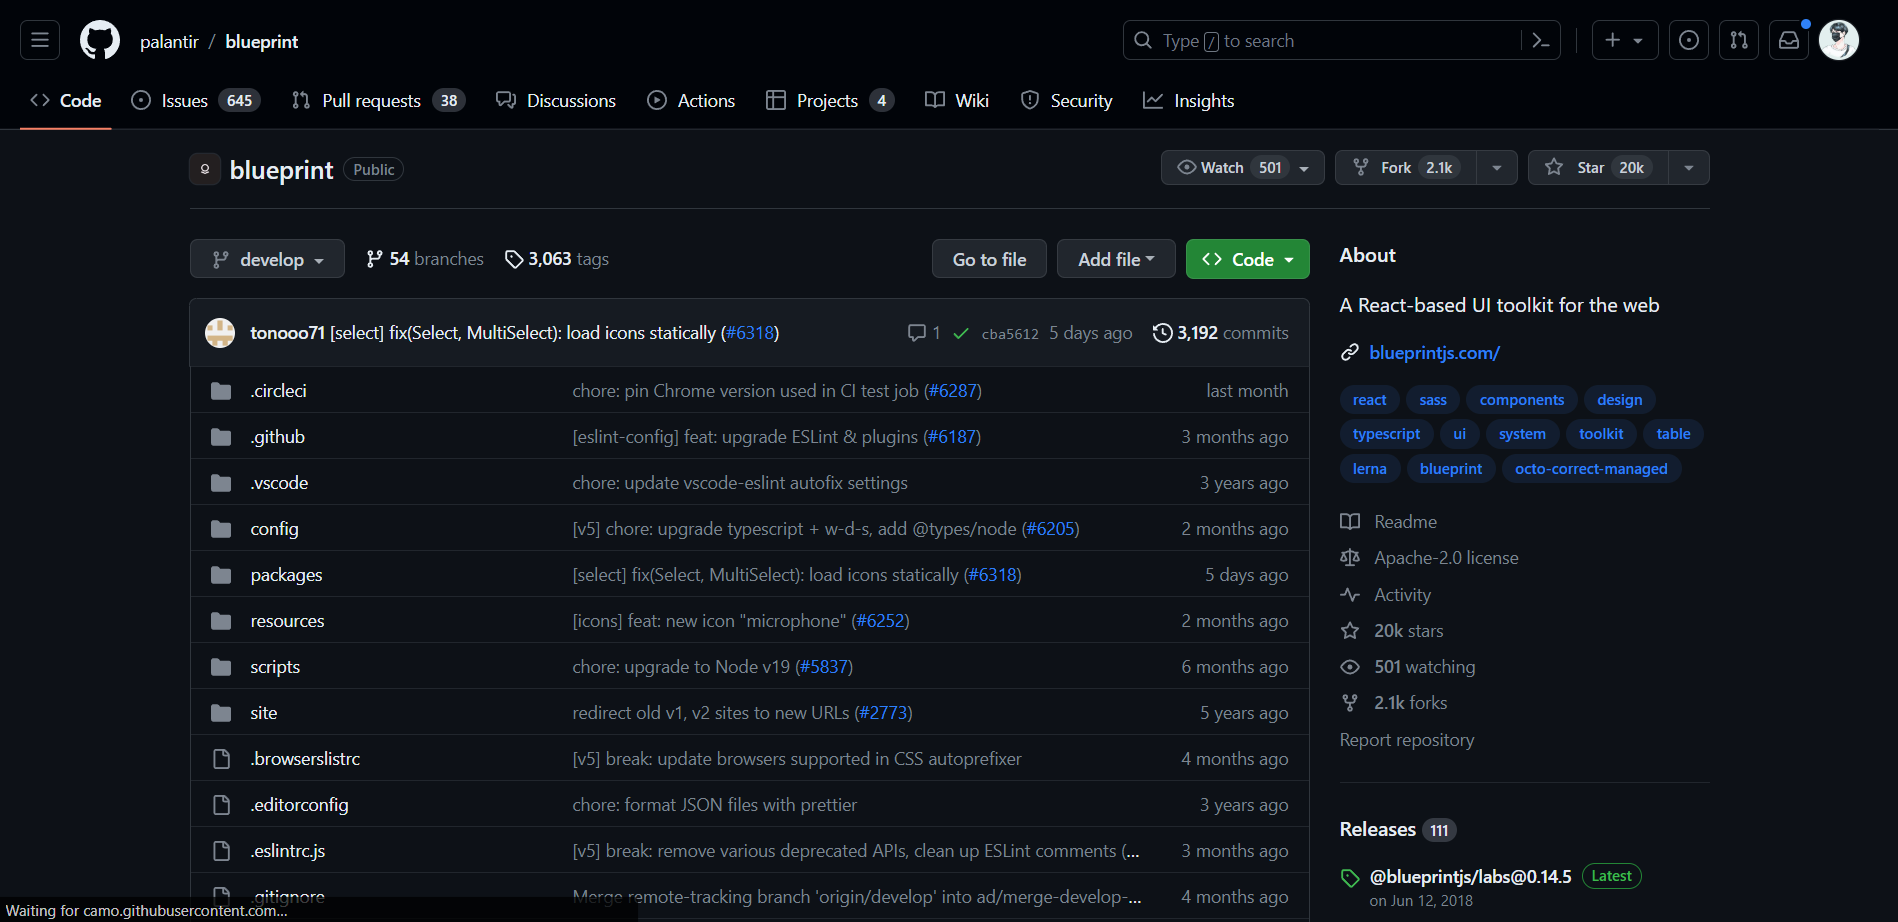
Task: Expand the Add file dropdown
Action: pyautogui.click(x=1116, y=259)
